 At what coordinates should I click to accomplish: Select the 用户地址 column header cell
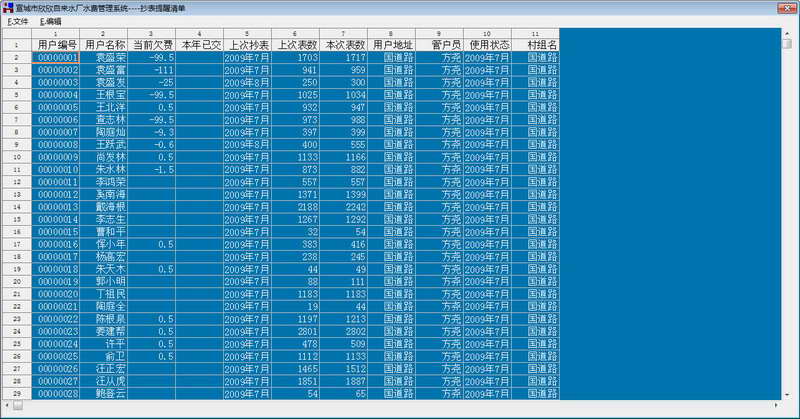click(x=391, y=45)
